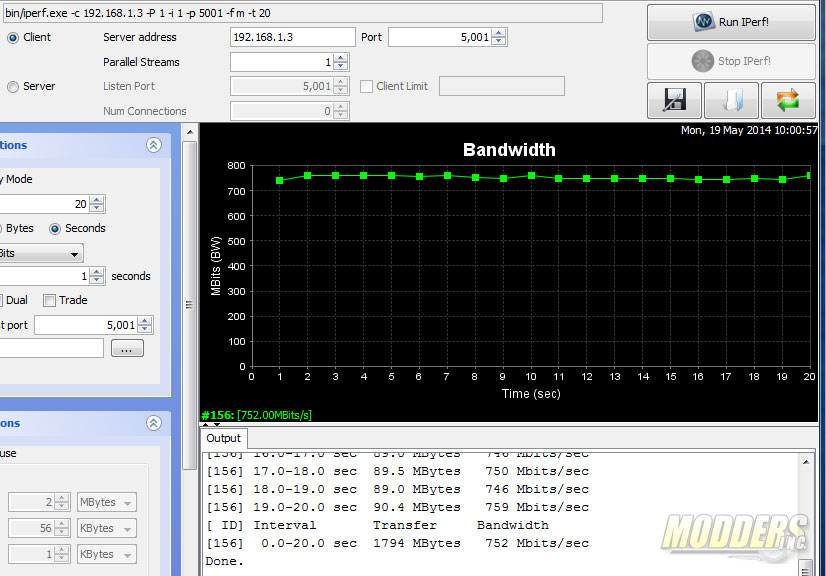This screenshot has width=826, height=576.
Task: Click the Port number field
Action: pyautogui.click(x=440, y=37)
